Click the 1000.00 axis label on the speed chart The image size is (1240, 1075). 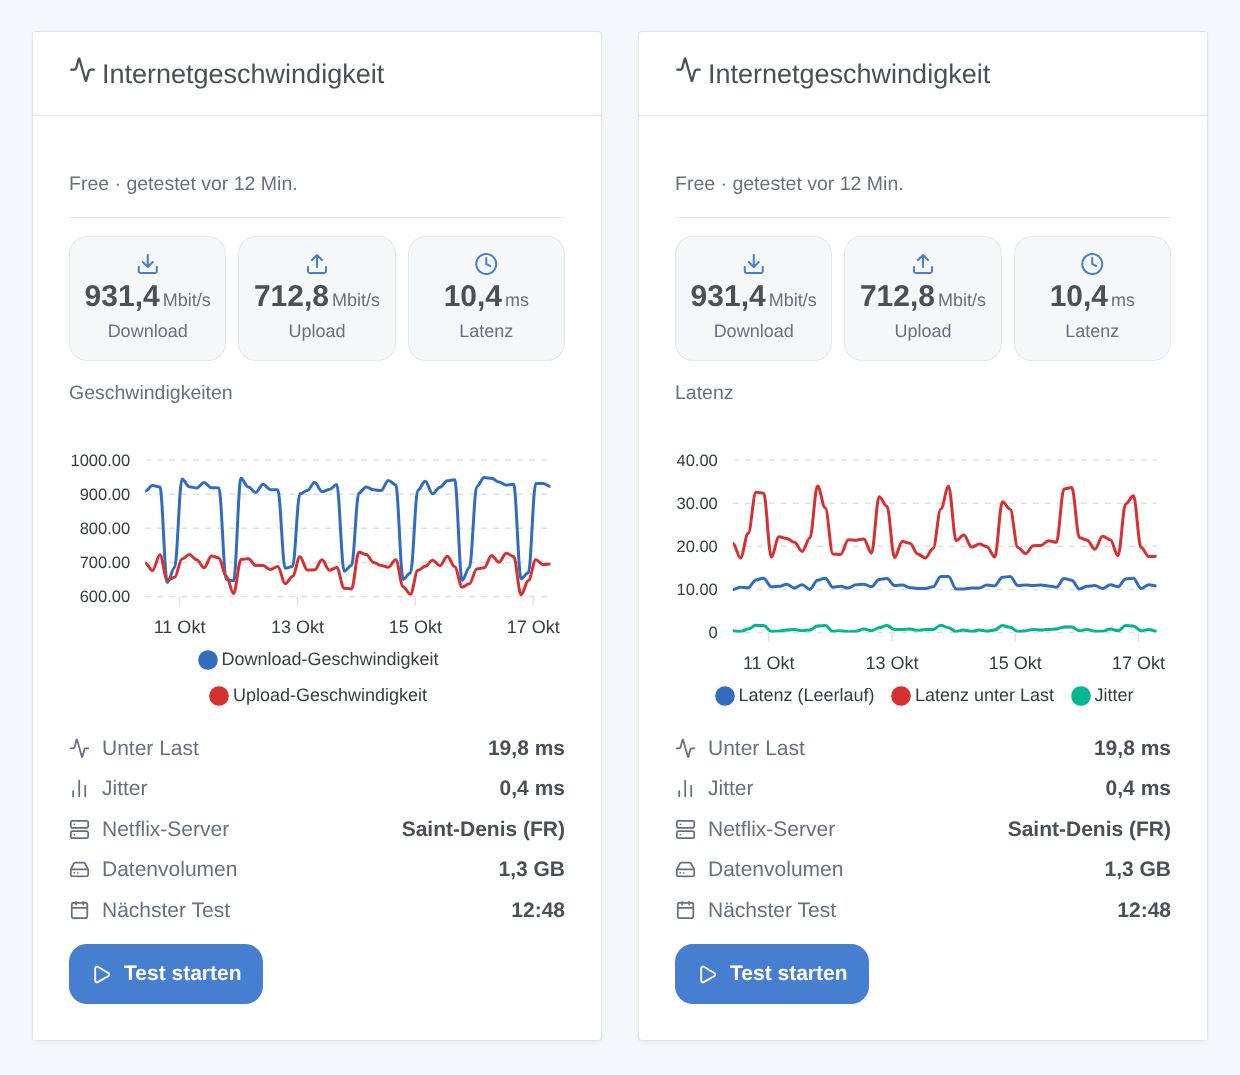100,460
